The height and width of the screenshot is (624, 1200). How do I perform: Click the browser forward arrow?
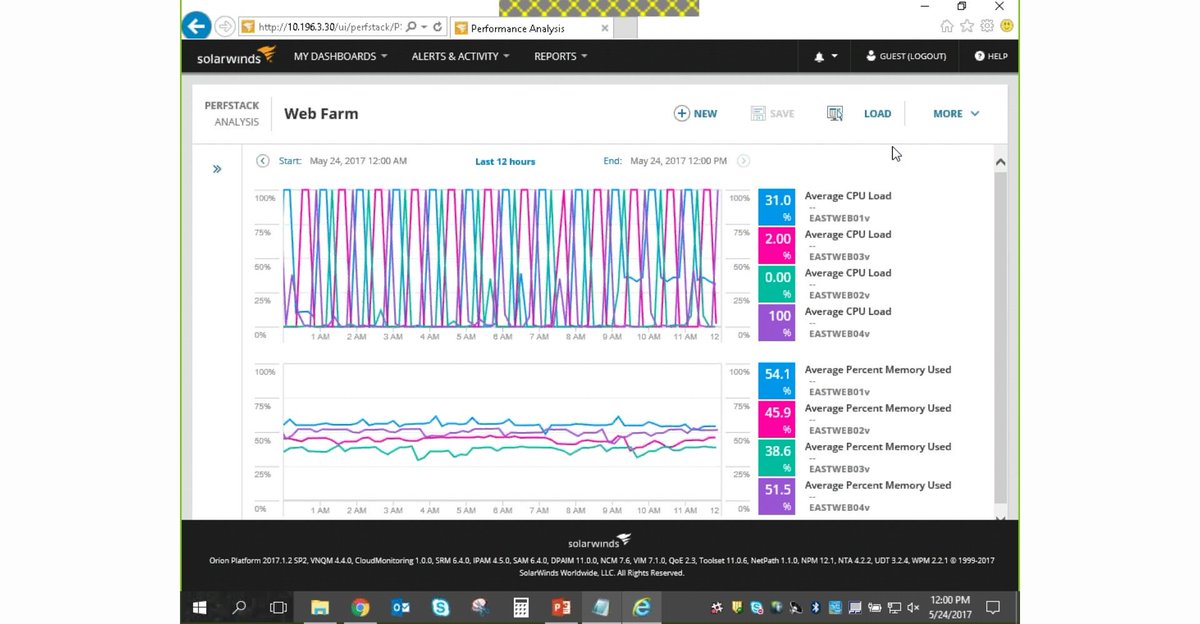coord(225,26)
